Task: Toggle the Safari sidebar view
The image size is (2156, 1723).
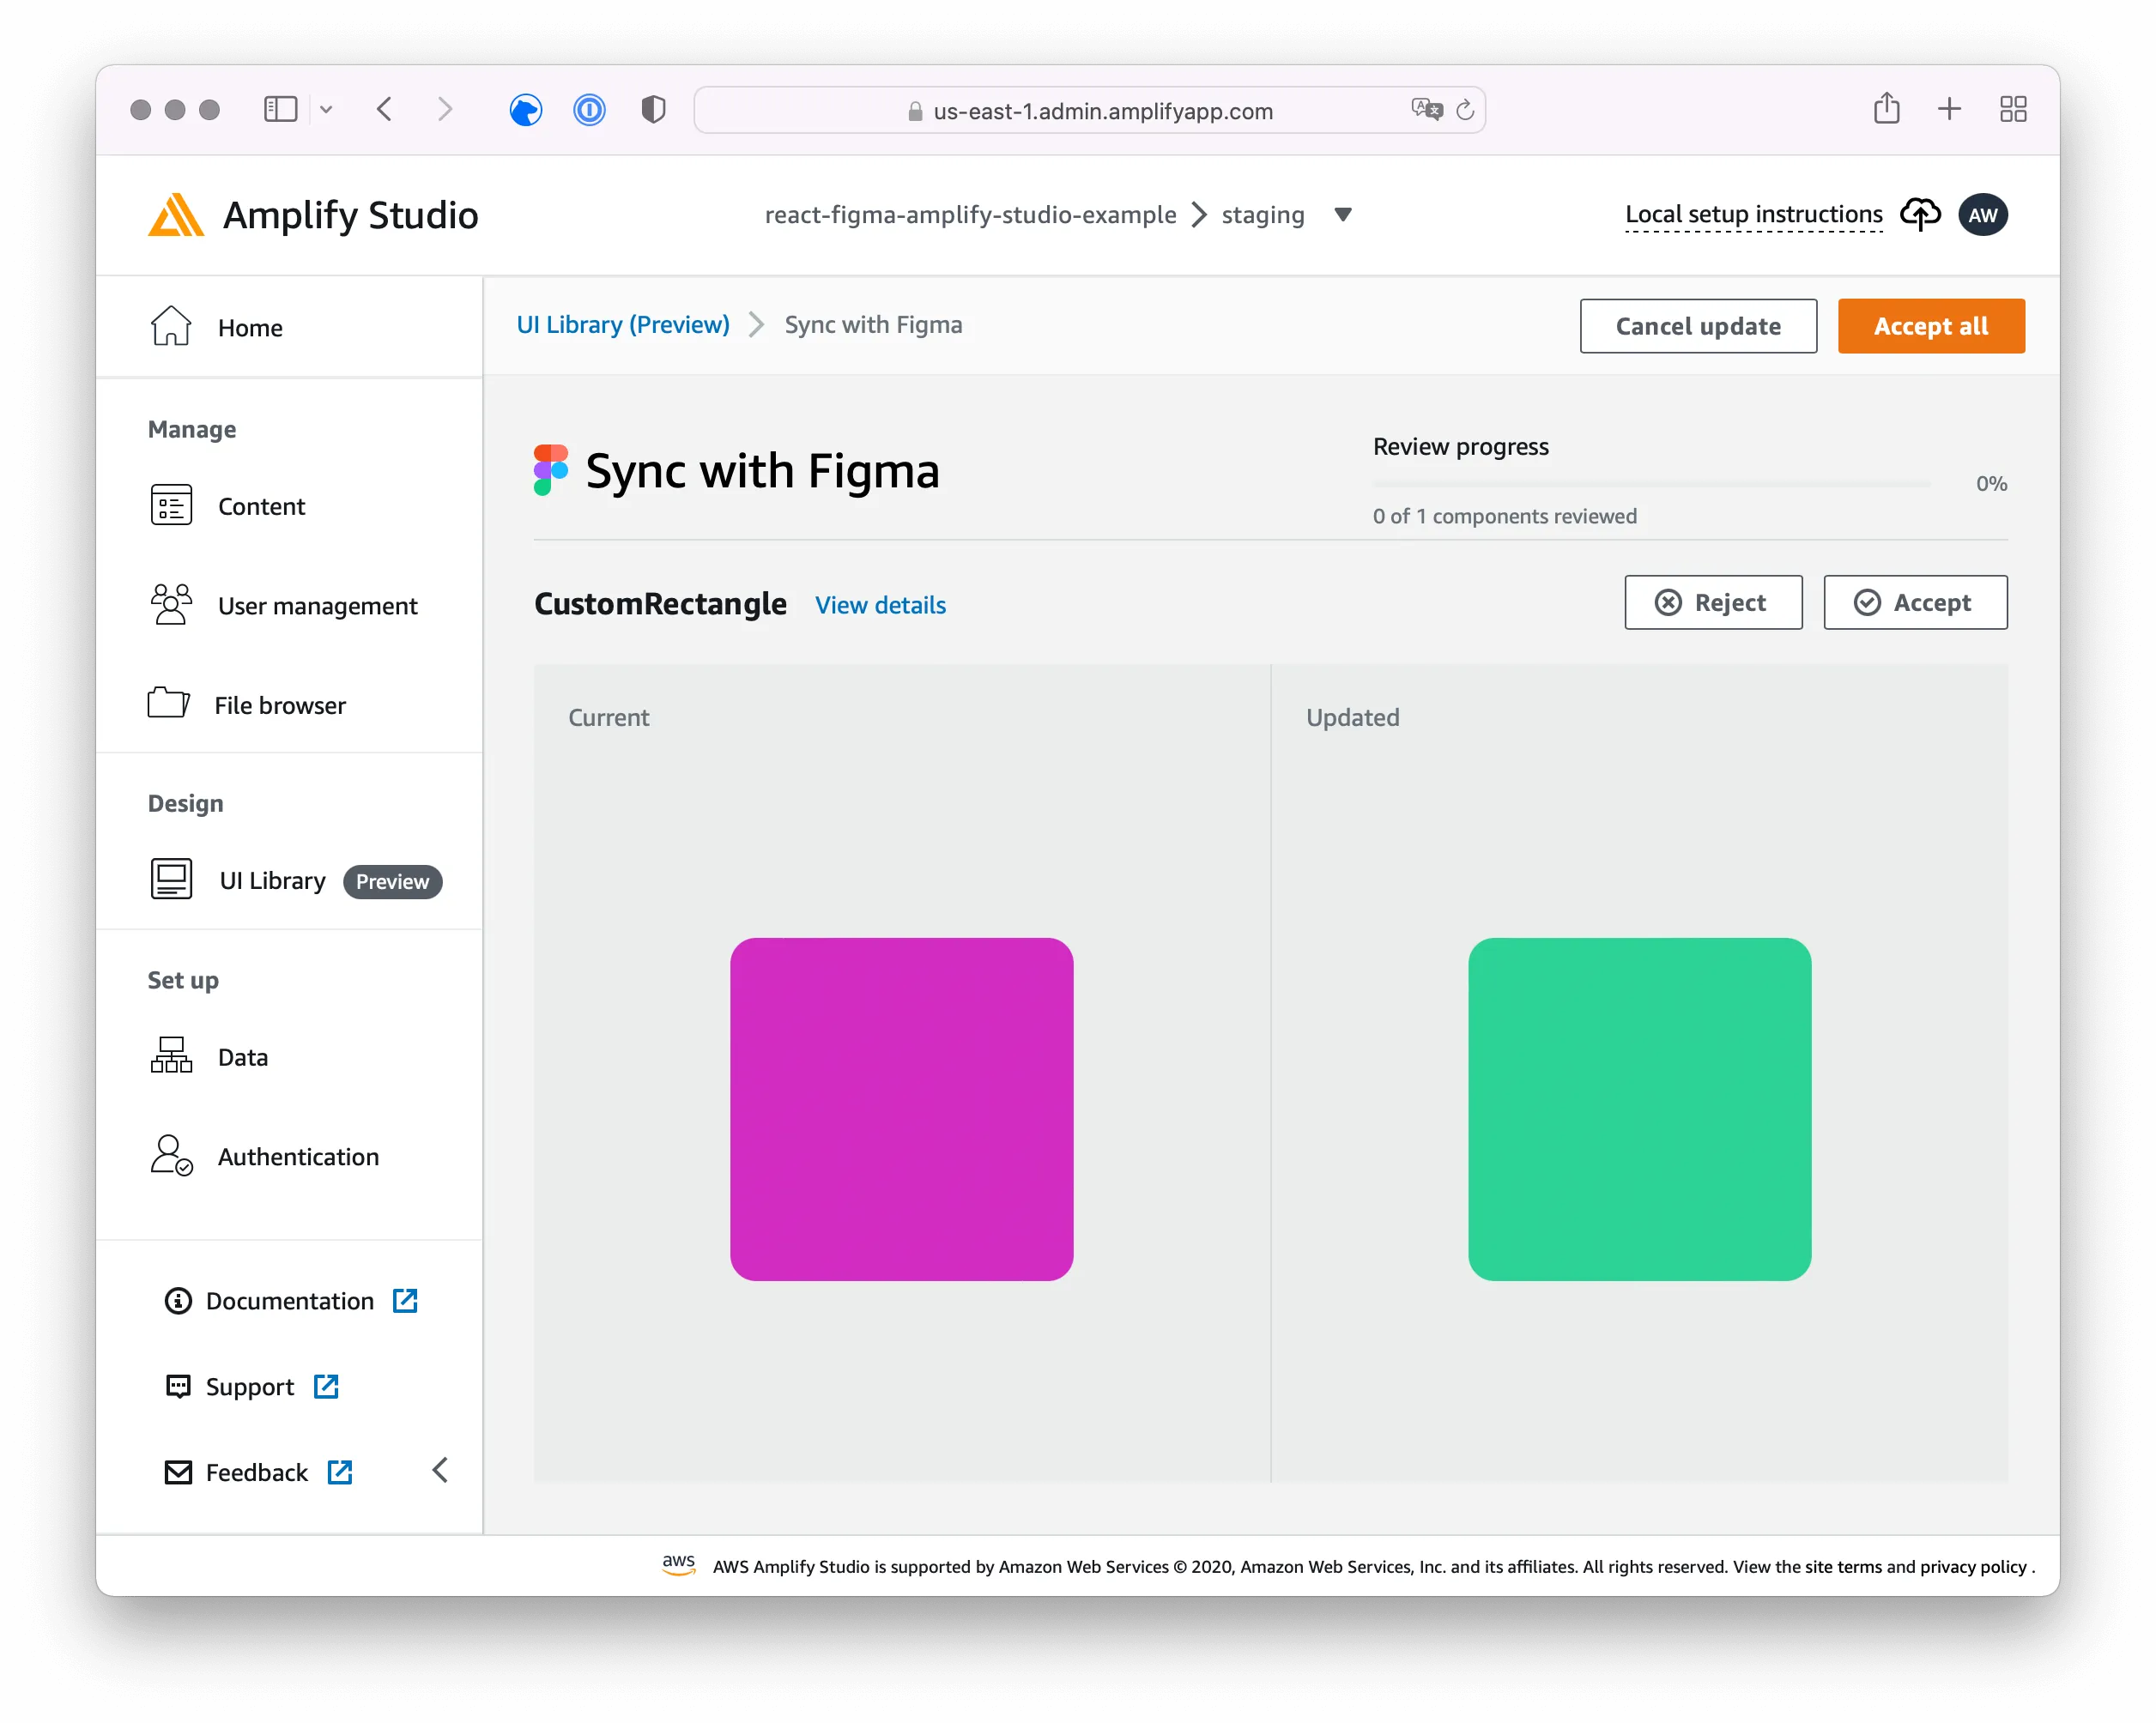Action: [281, 110]
